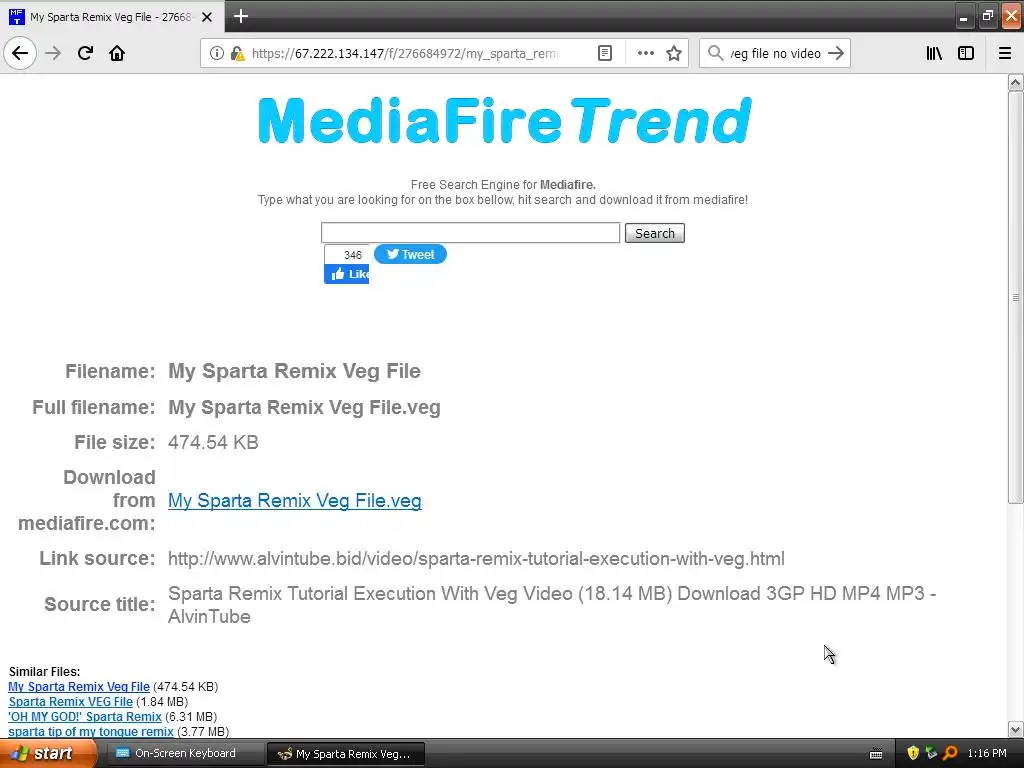
Task: Show site information icon in address bar
Action: 216,53
